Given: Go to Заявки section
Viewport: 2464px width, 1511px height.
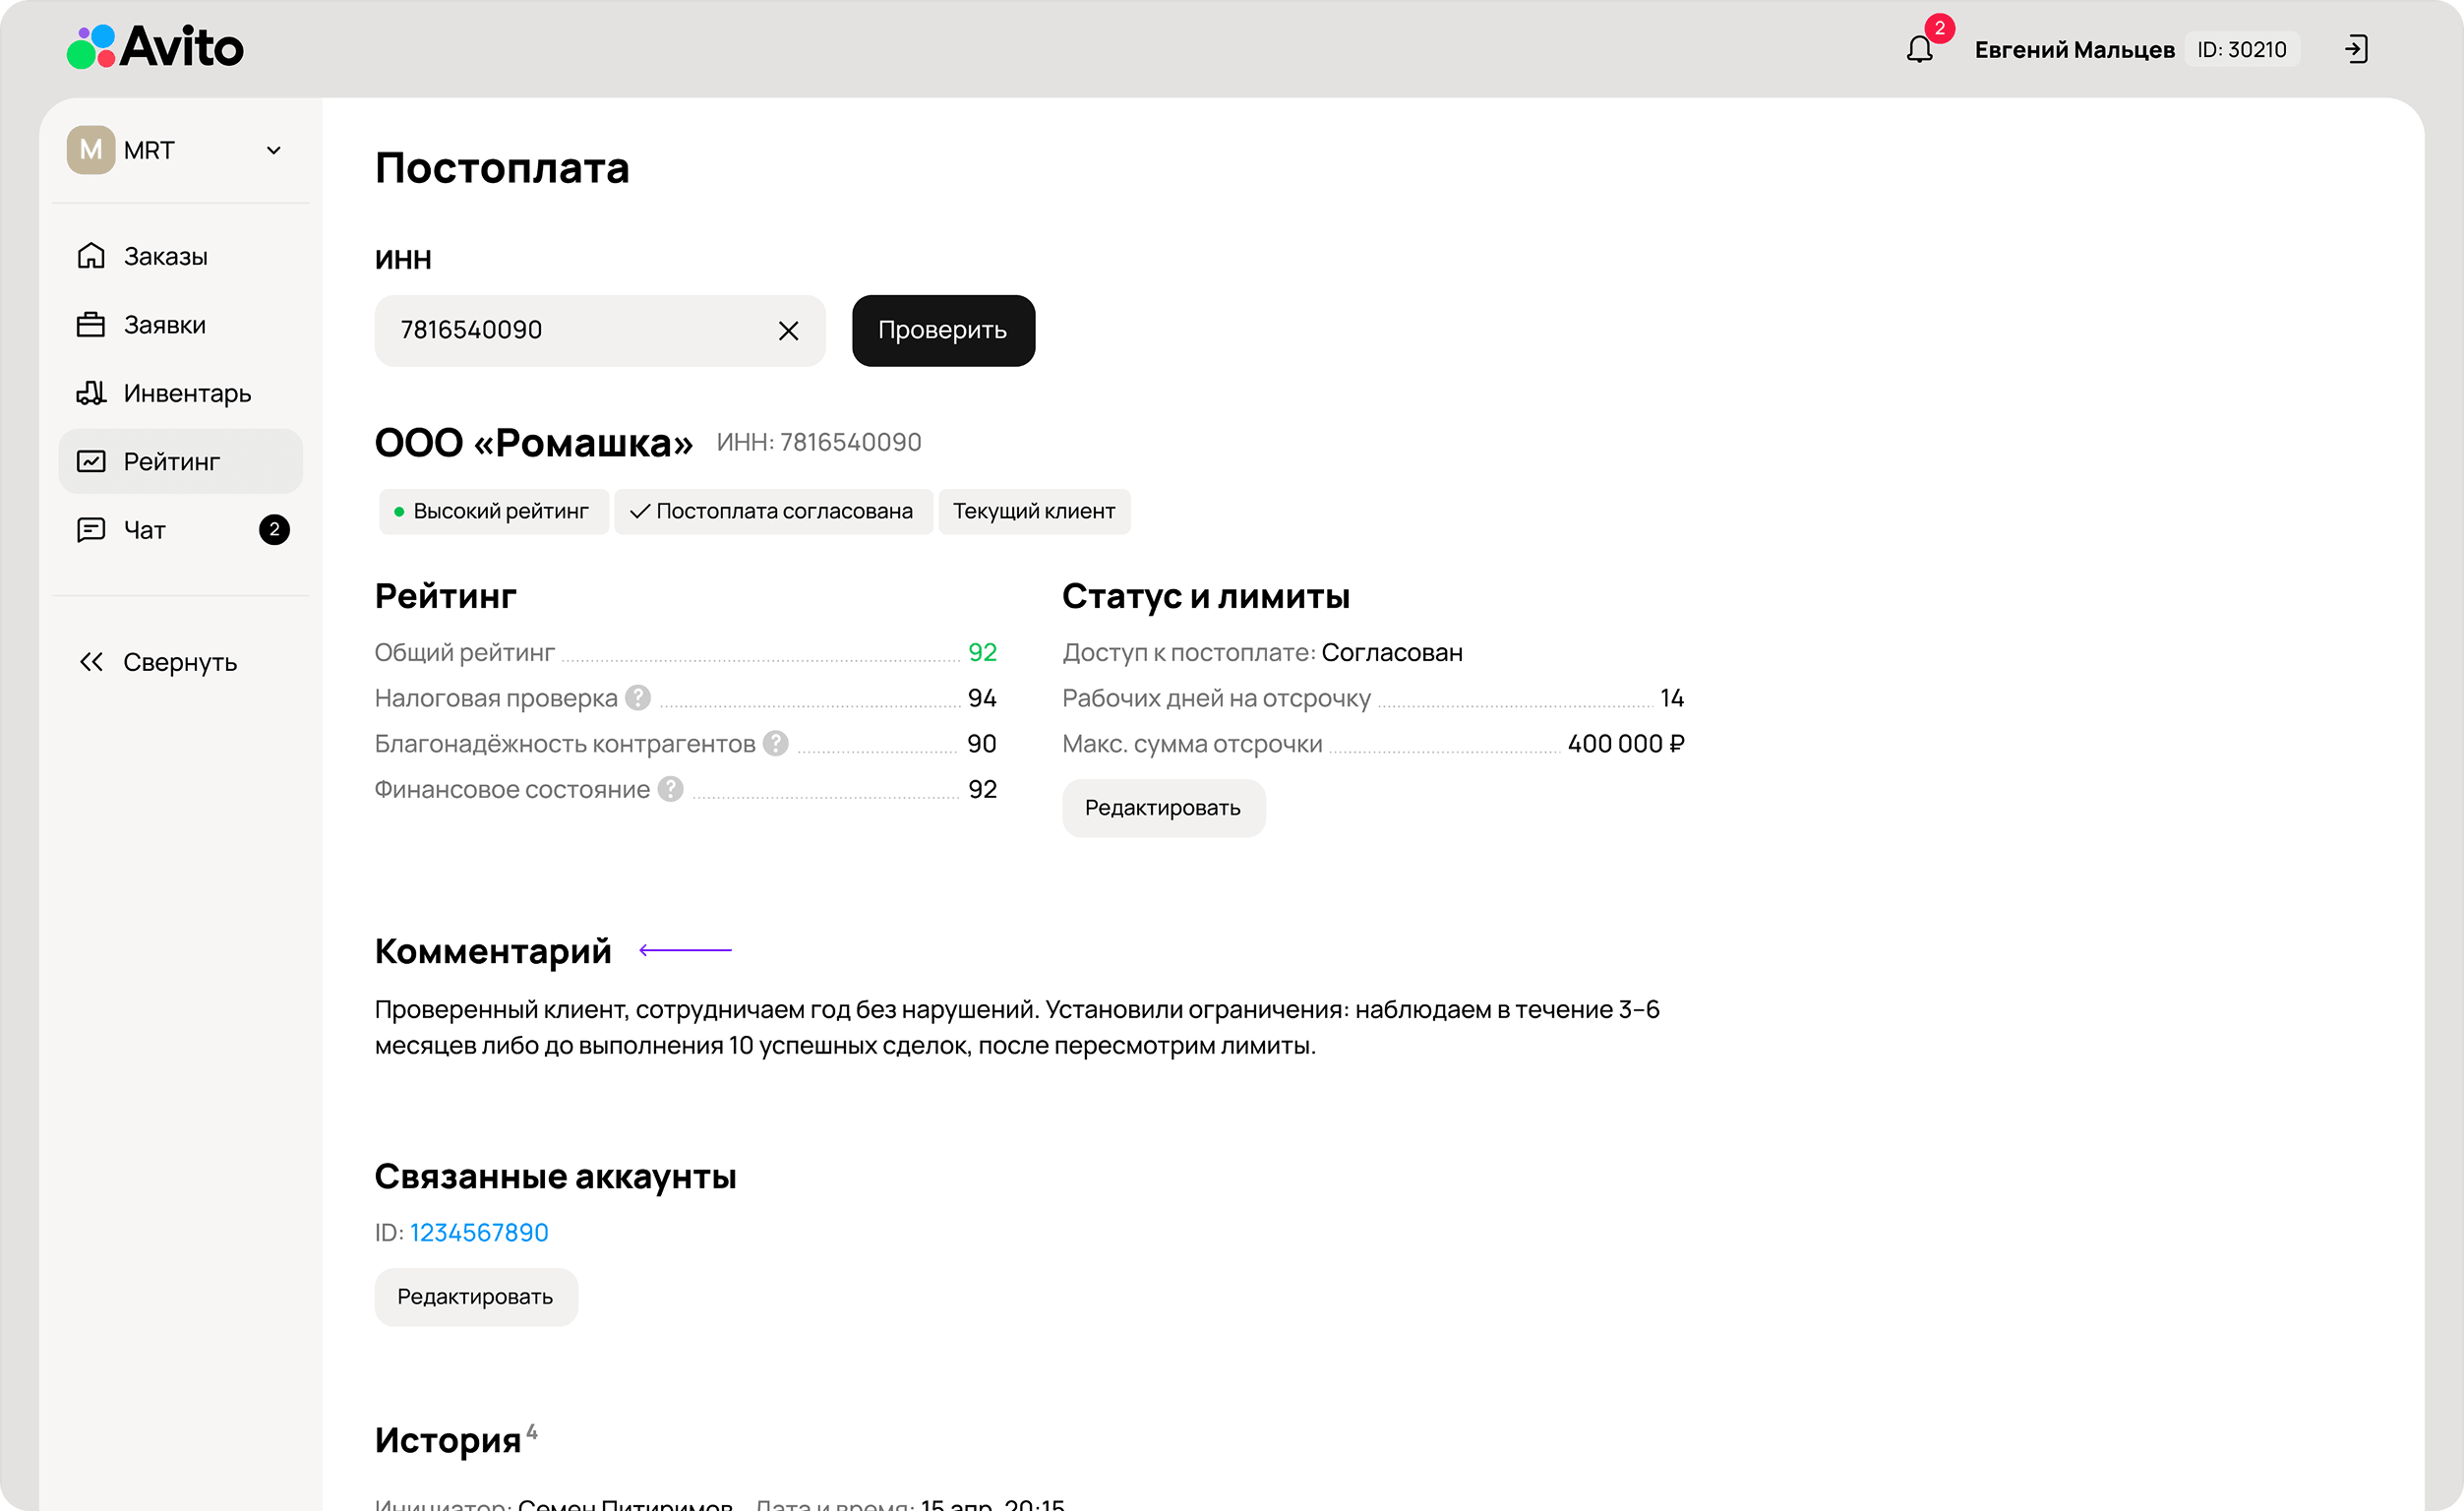Looking at the screenshot, I should pyautogui.click(x=164, y=325).
